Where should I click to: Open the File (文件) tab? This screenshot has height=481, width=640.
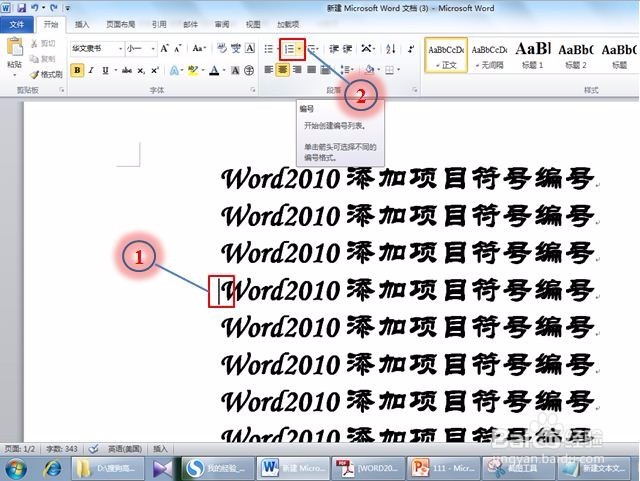pyautogui.click(x=17, y=24)
